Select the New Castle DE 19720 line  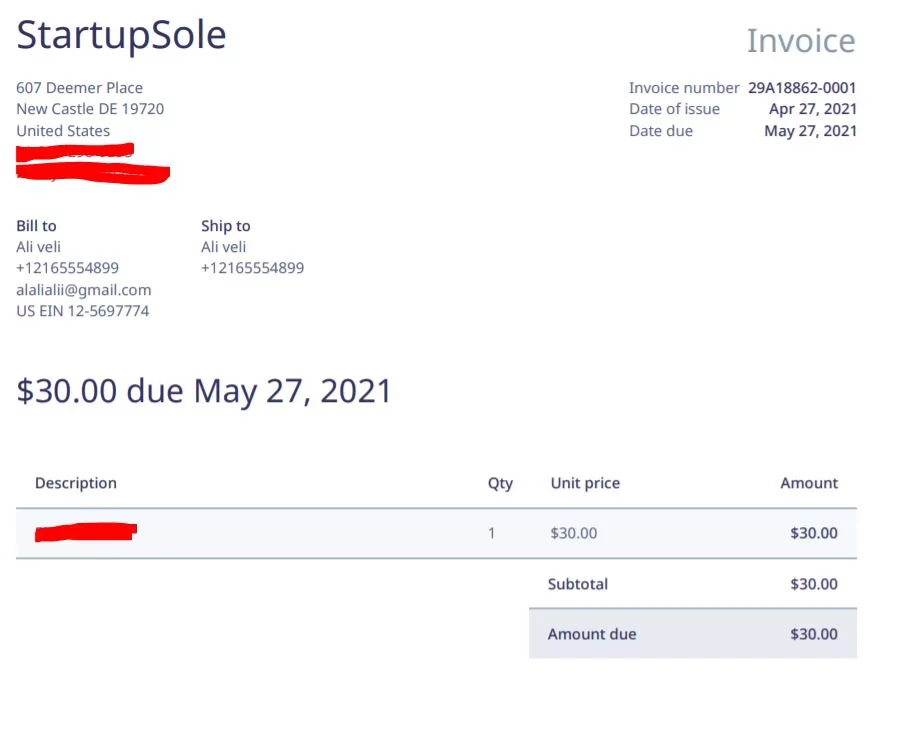(x=90, y=109)
